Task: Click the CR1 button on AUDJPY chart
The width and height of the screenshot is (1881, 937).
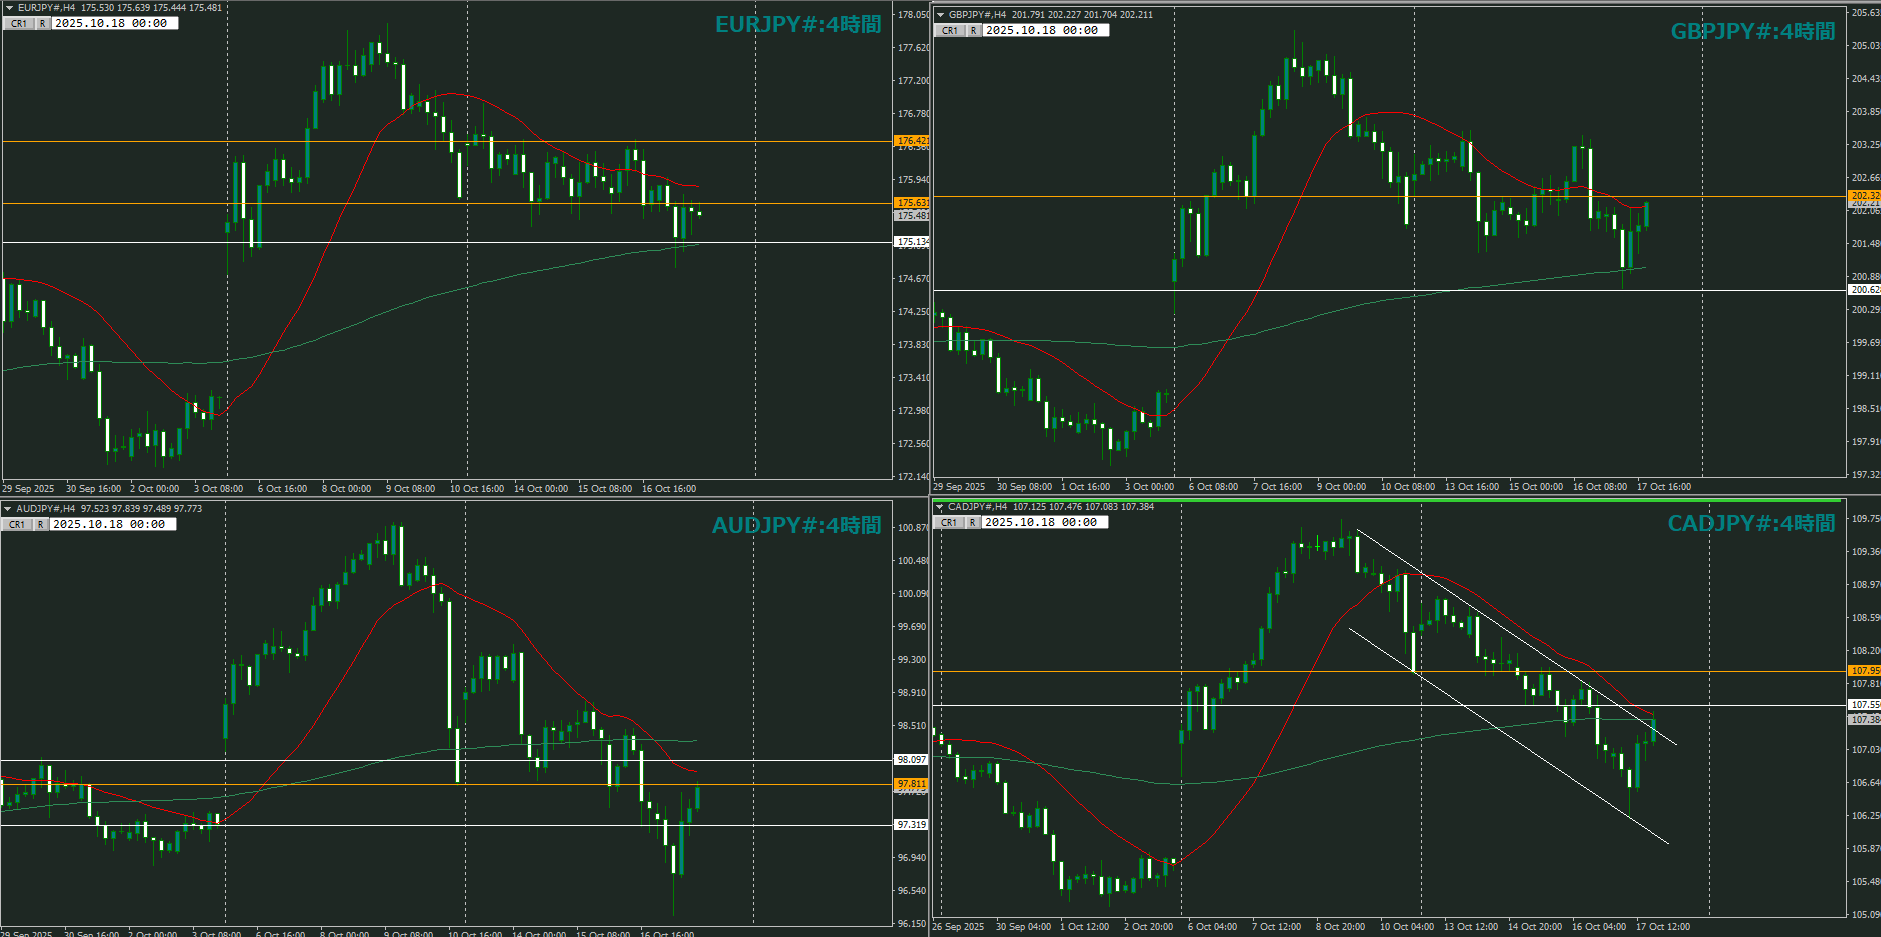Action: click(17, 524)
